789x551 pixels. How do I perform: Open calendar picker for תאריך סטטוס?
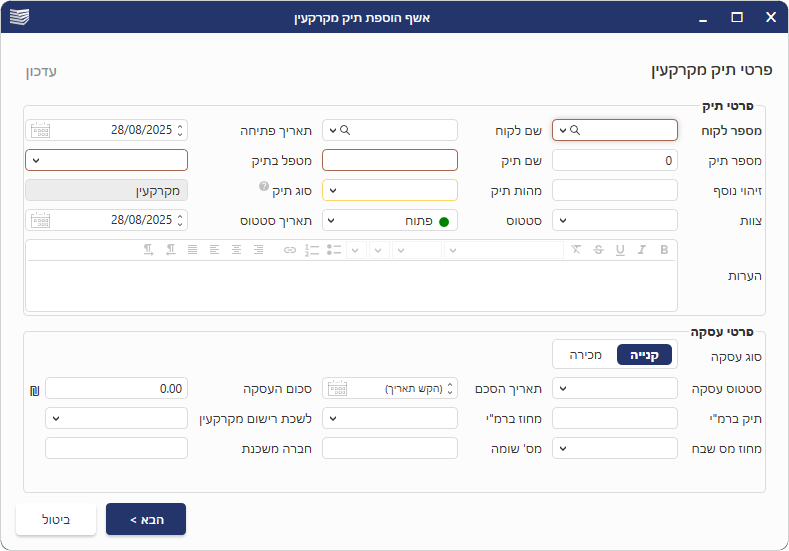coord(40,220)
